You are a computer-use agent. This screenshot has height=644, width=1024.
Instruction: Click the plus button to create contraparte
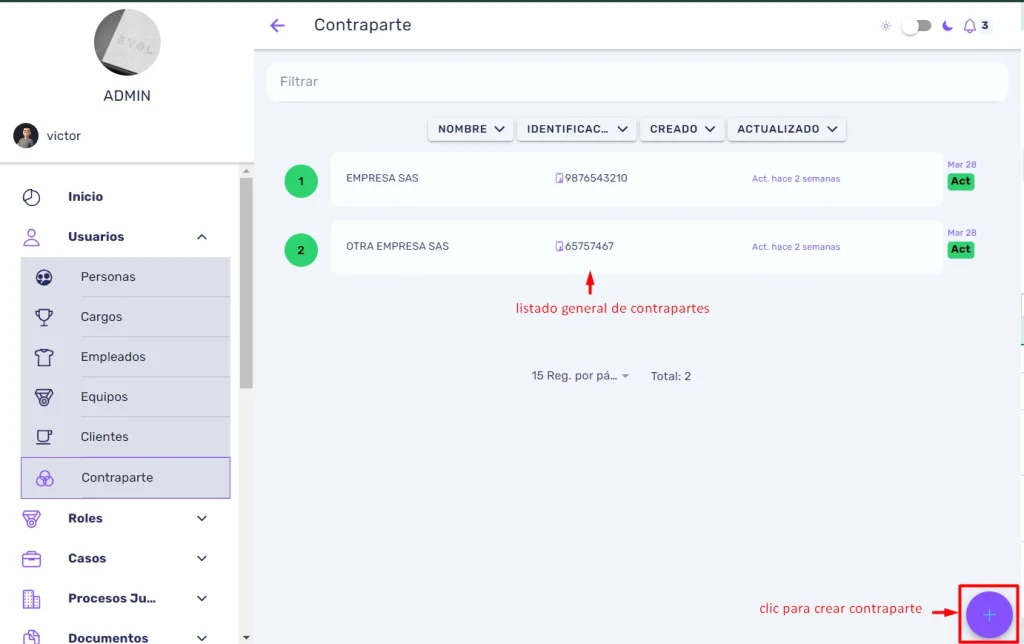coord(989,615)
